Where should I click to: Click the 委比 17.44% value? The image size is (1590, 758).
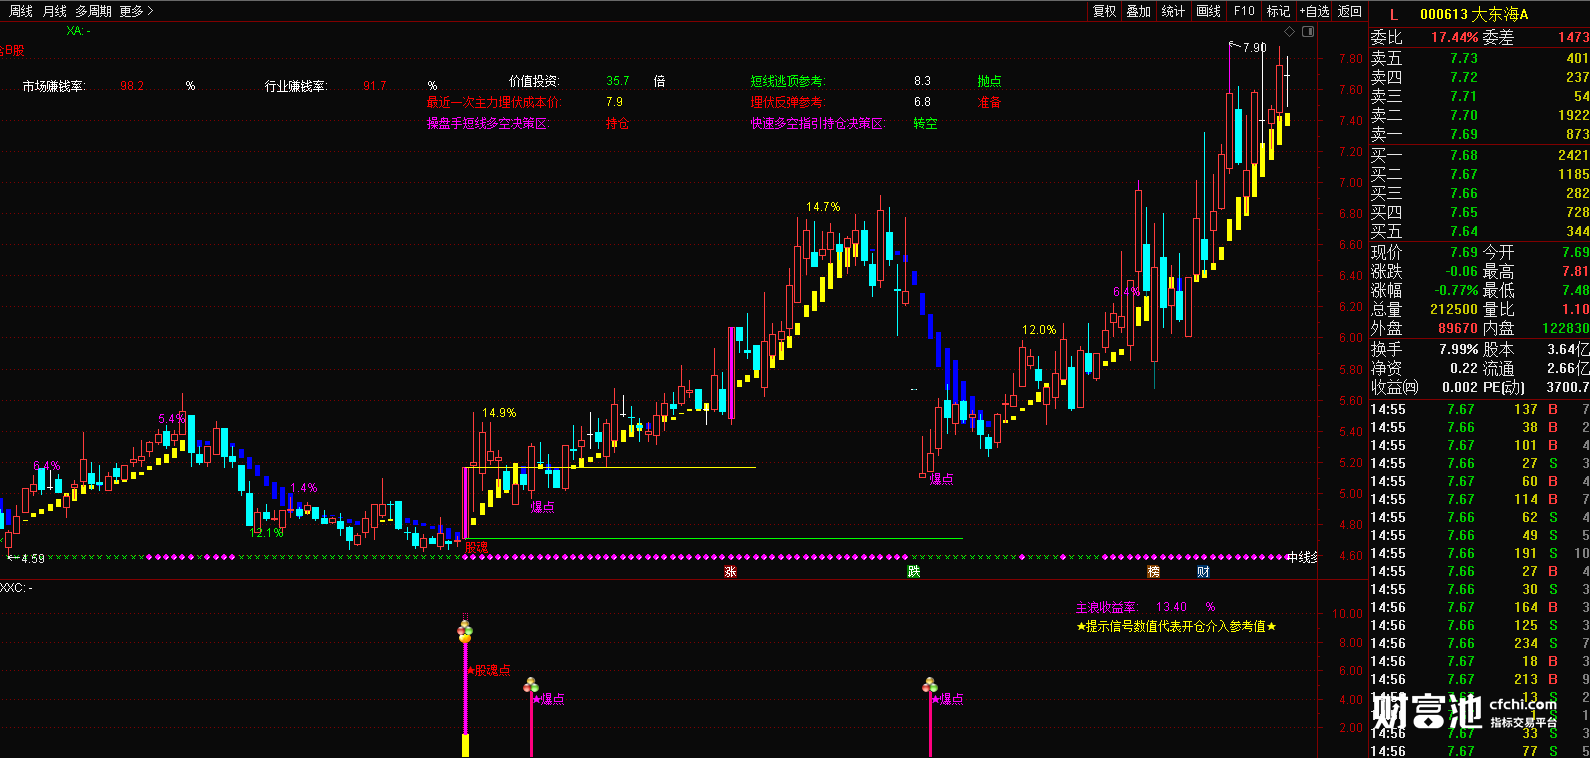coord(1454,37)
